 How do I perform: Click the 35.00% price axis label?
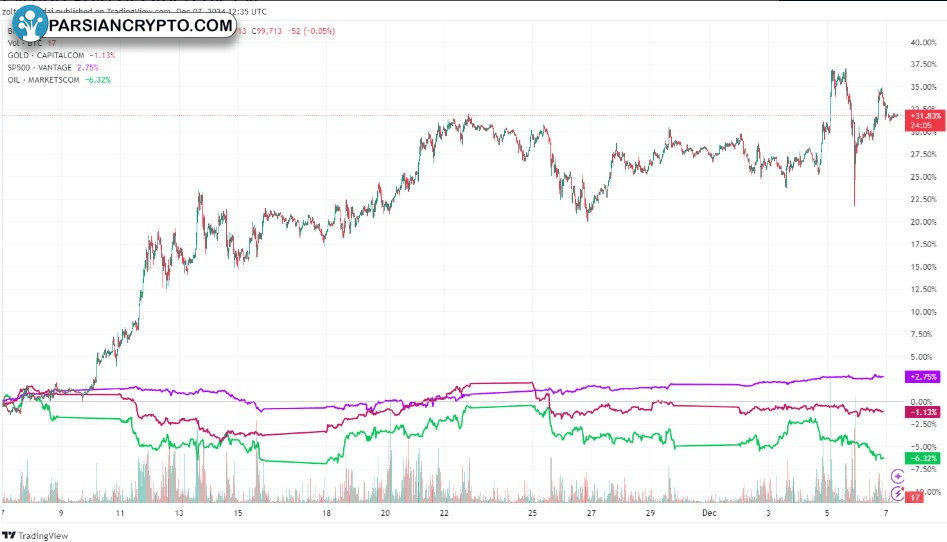coord(923,87)
